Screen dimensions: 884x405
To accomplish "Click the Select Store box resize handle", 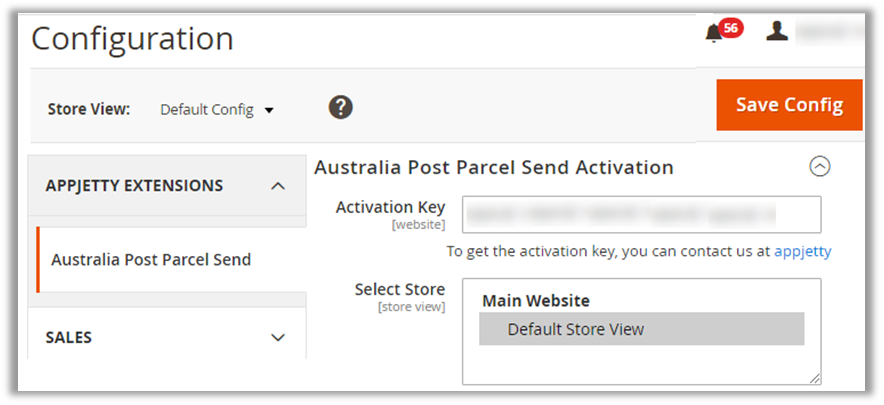I will click(x=815, y=378).
